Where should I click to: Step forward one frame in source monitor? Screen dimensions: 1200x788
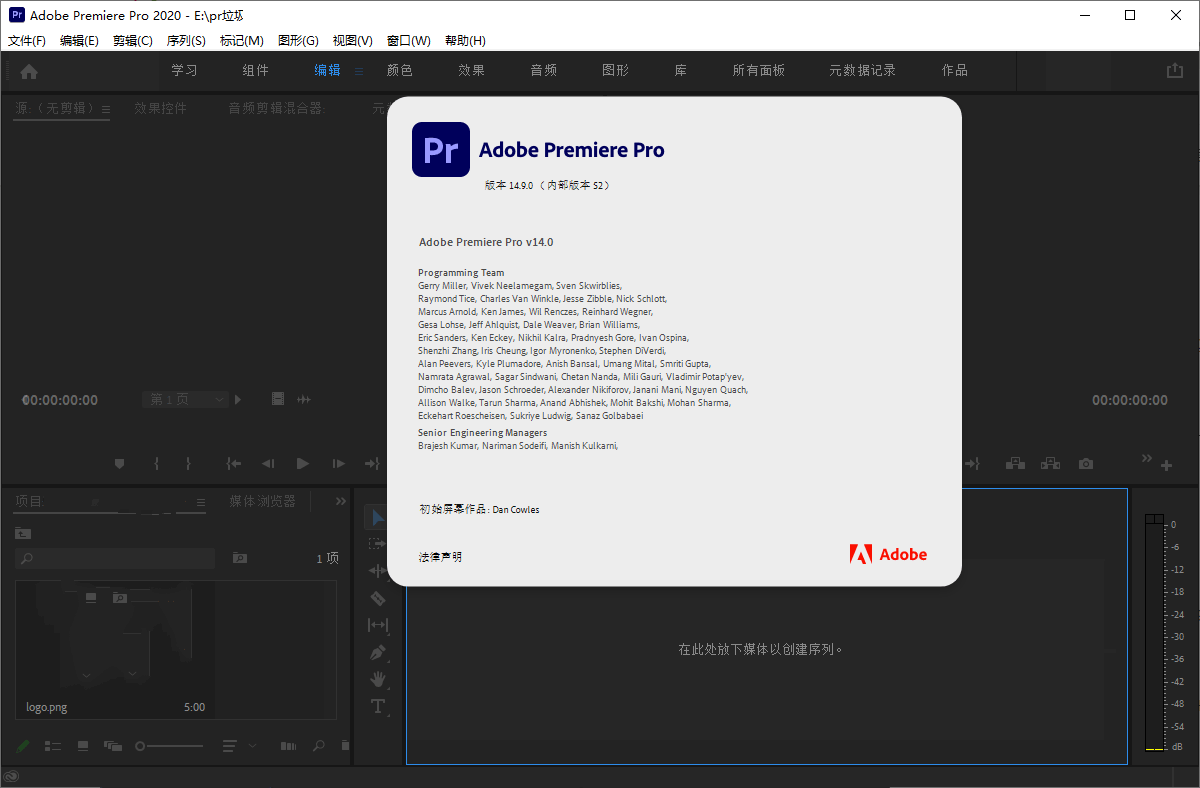(x=339, y=464)
